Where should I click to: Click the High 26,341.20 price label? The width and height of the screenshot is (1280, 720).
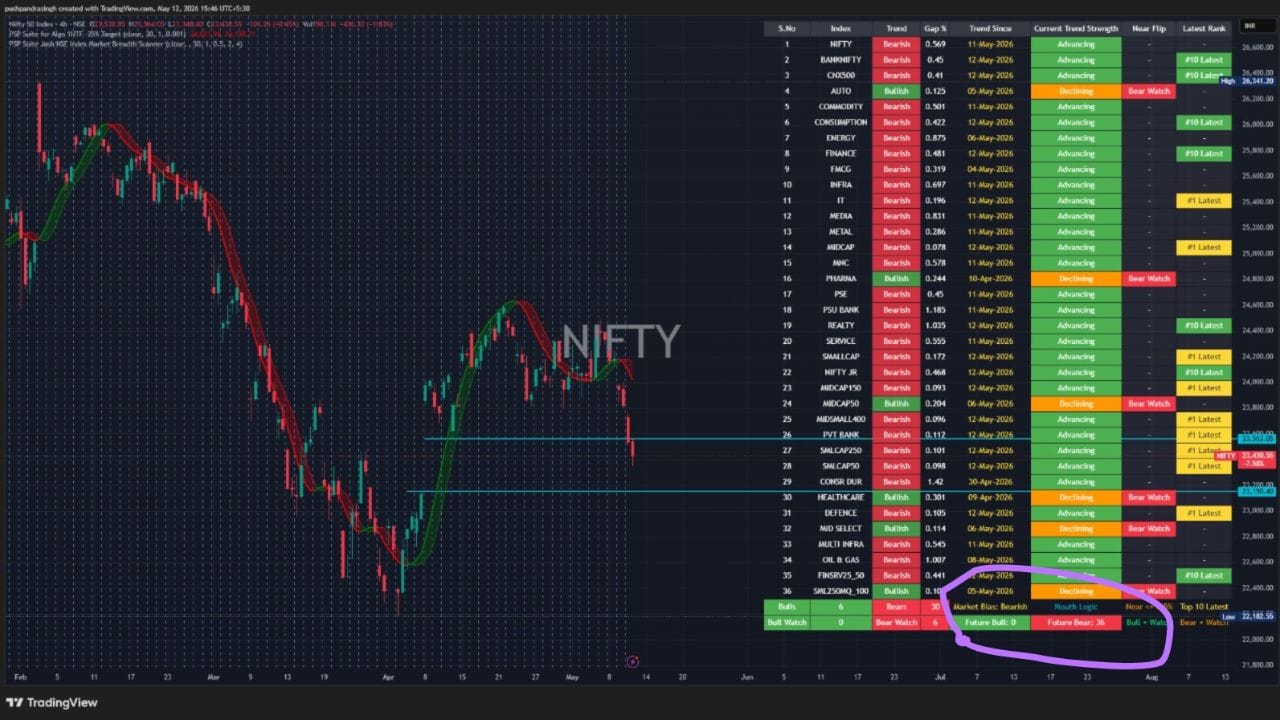(1248, 80)
